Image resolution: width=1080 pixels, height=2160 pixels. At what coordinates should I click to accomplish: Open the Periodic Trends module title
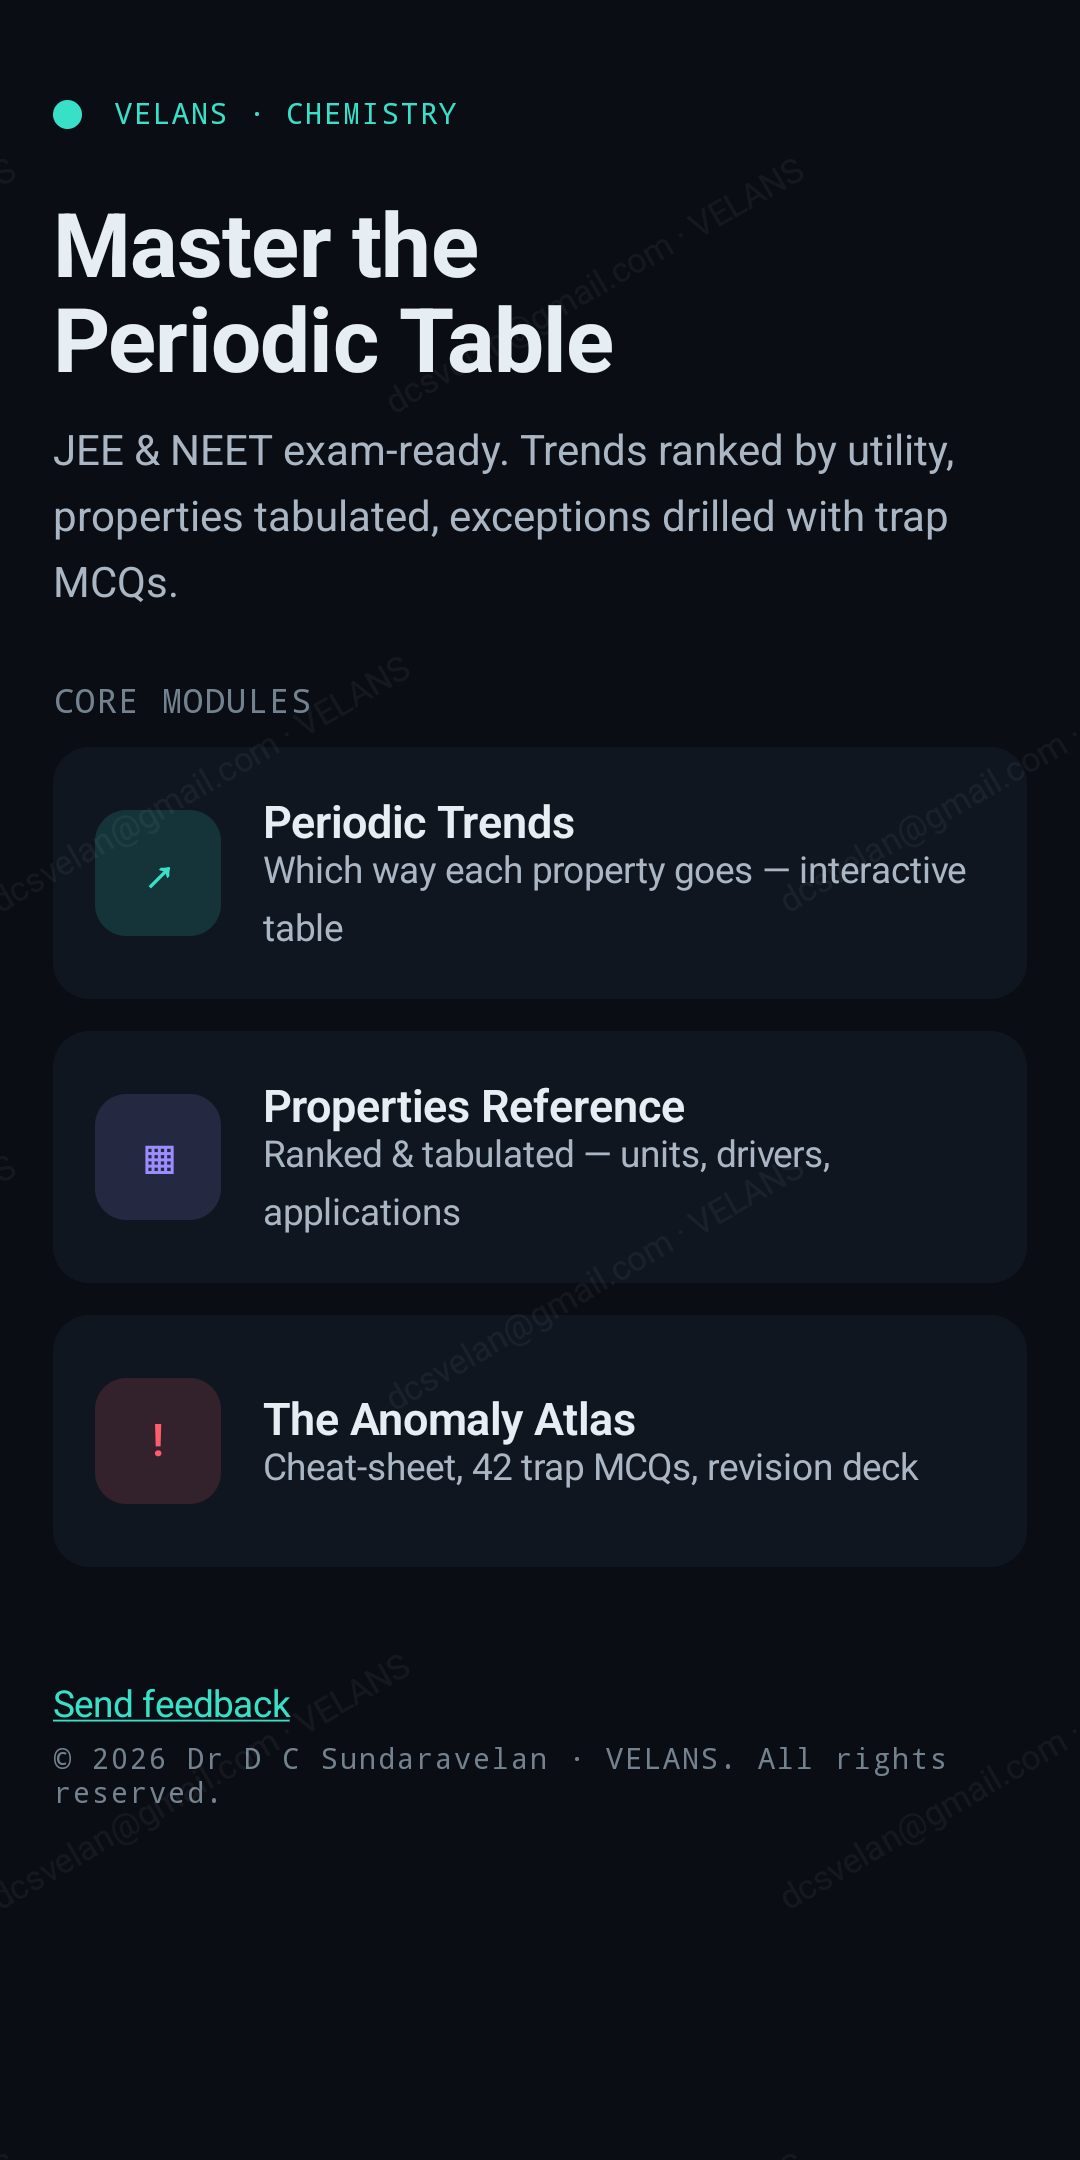(x=418, y=823)
